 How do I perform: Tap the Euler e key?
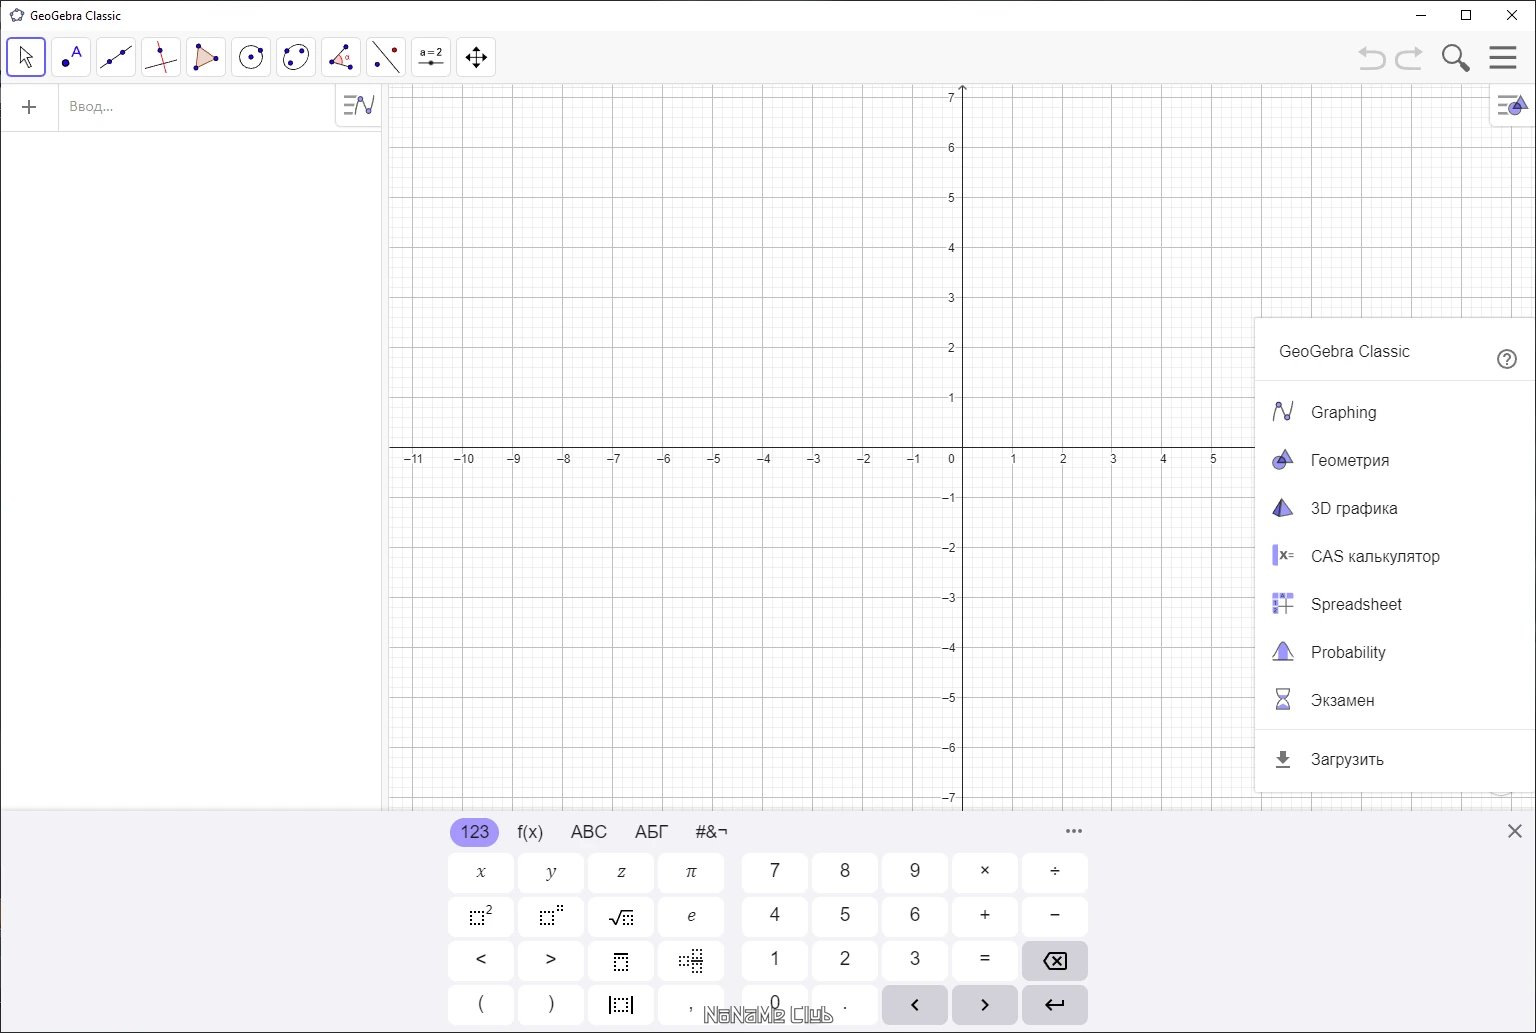691,916
